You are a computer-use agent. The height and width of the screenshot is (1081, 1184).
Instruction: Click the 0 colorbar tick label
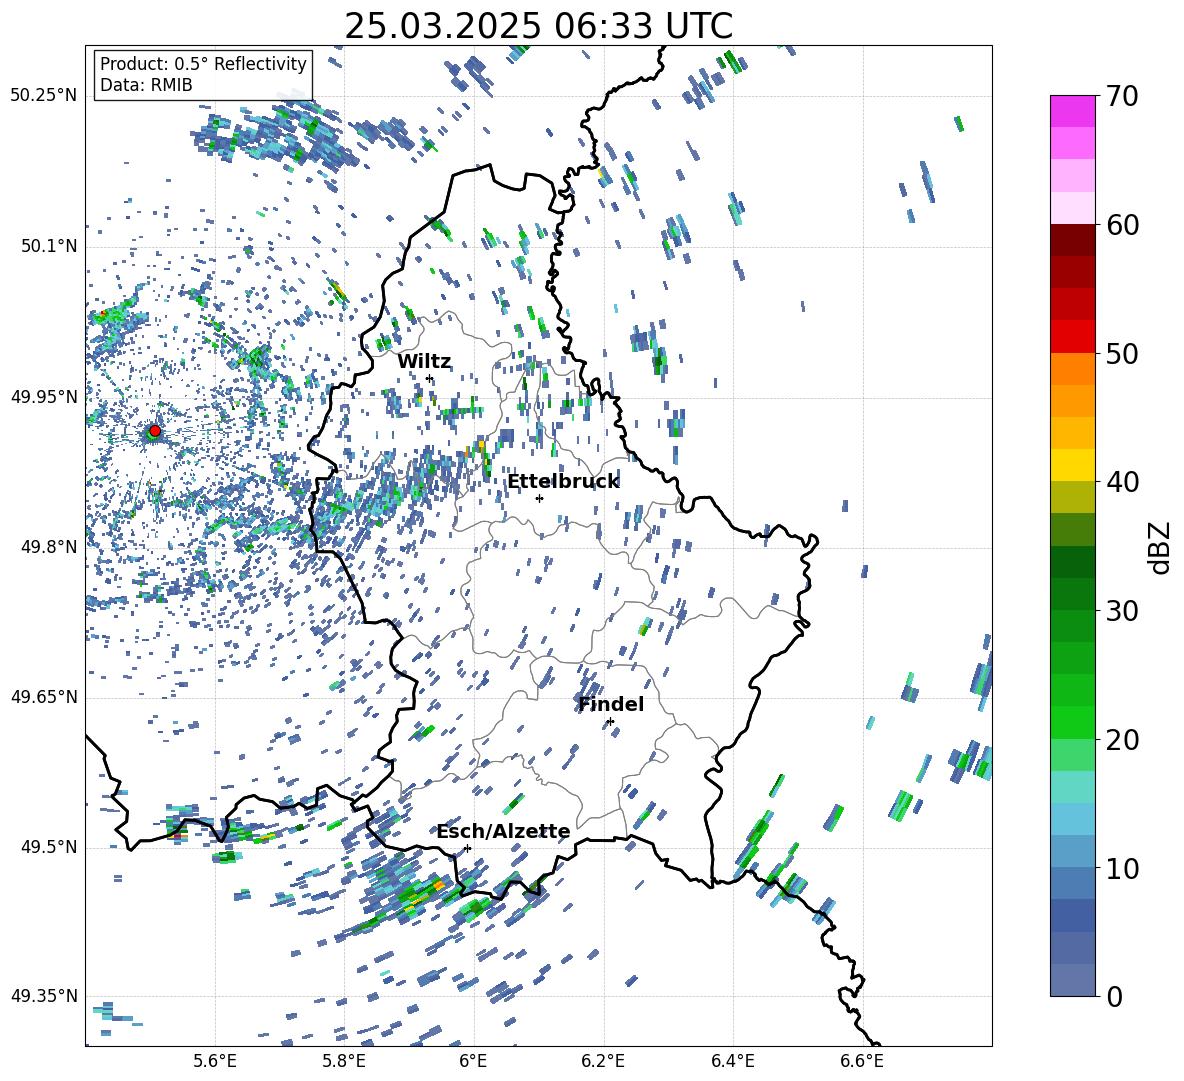click(1114, 996)
